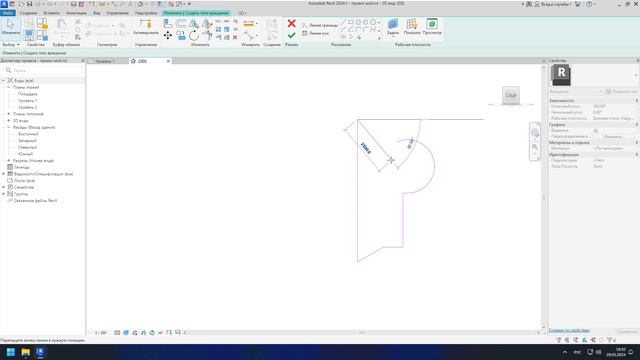Open the Select panel dropdown
Viewport: 640px width, 360px height.
click(x=11, y=44)
